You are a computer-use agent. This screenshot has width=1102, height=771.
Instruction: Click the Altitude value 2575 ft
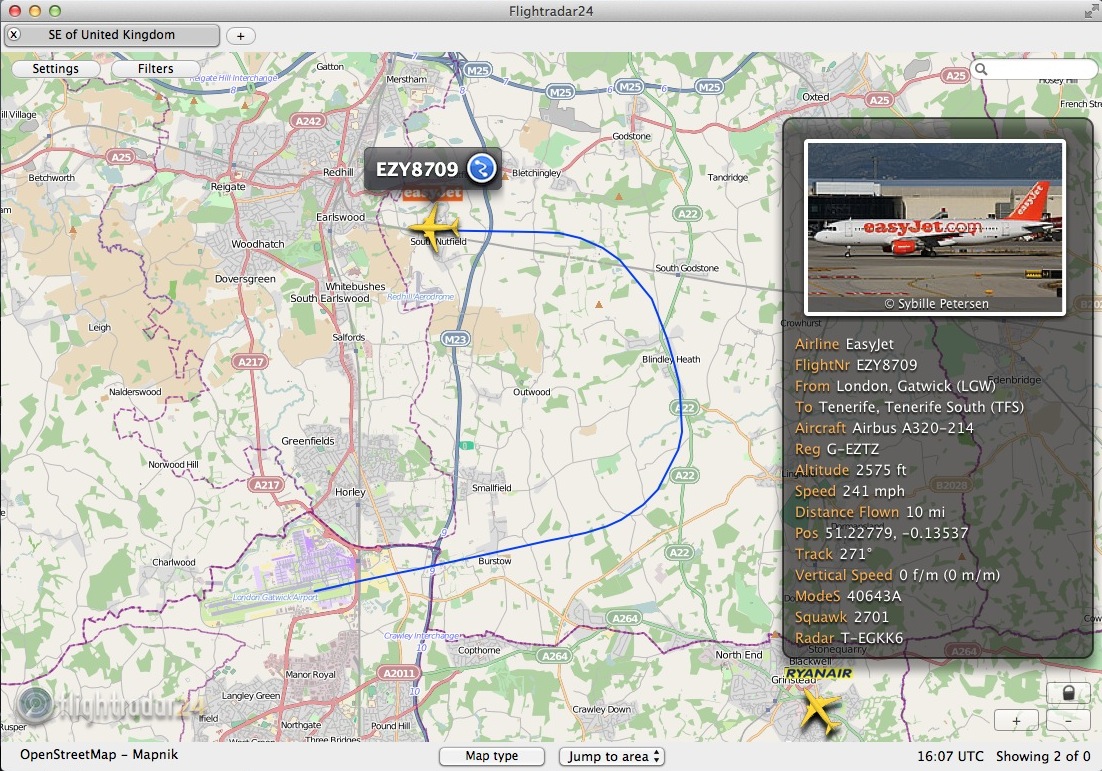tap(881, 470)
